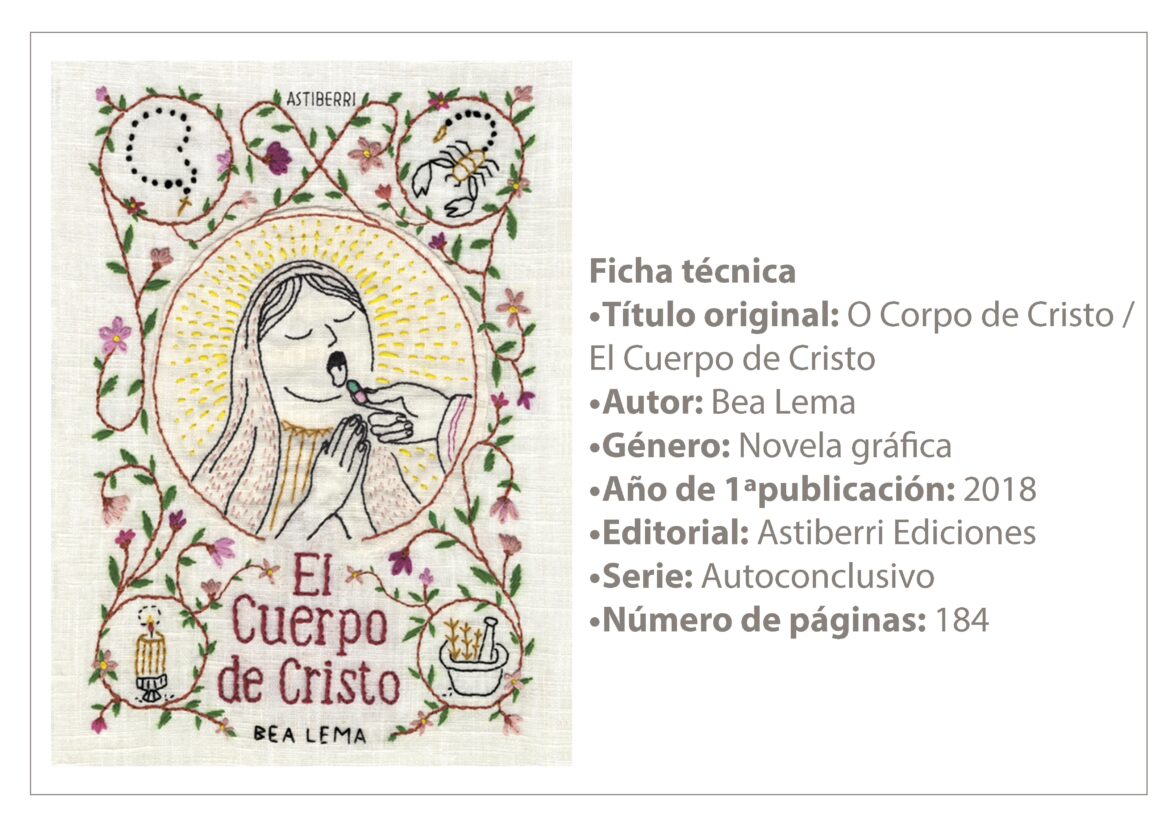Click the Ficha técnica heading
Viewport: 1170px width, 827px height.
[692, 271]
